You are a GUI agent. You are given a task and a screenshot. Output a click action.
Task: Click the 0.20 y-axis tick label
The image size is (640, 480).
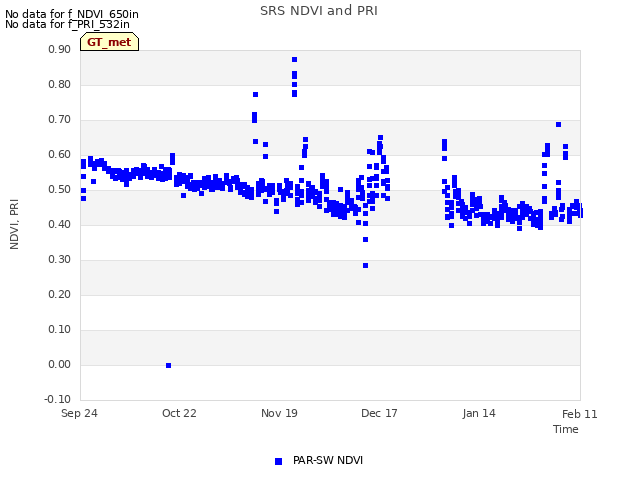click(60, 295)
